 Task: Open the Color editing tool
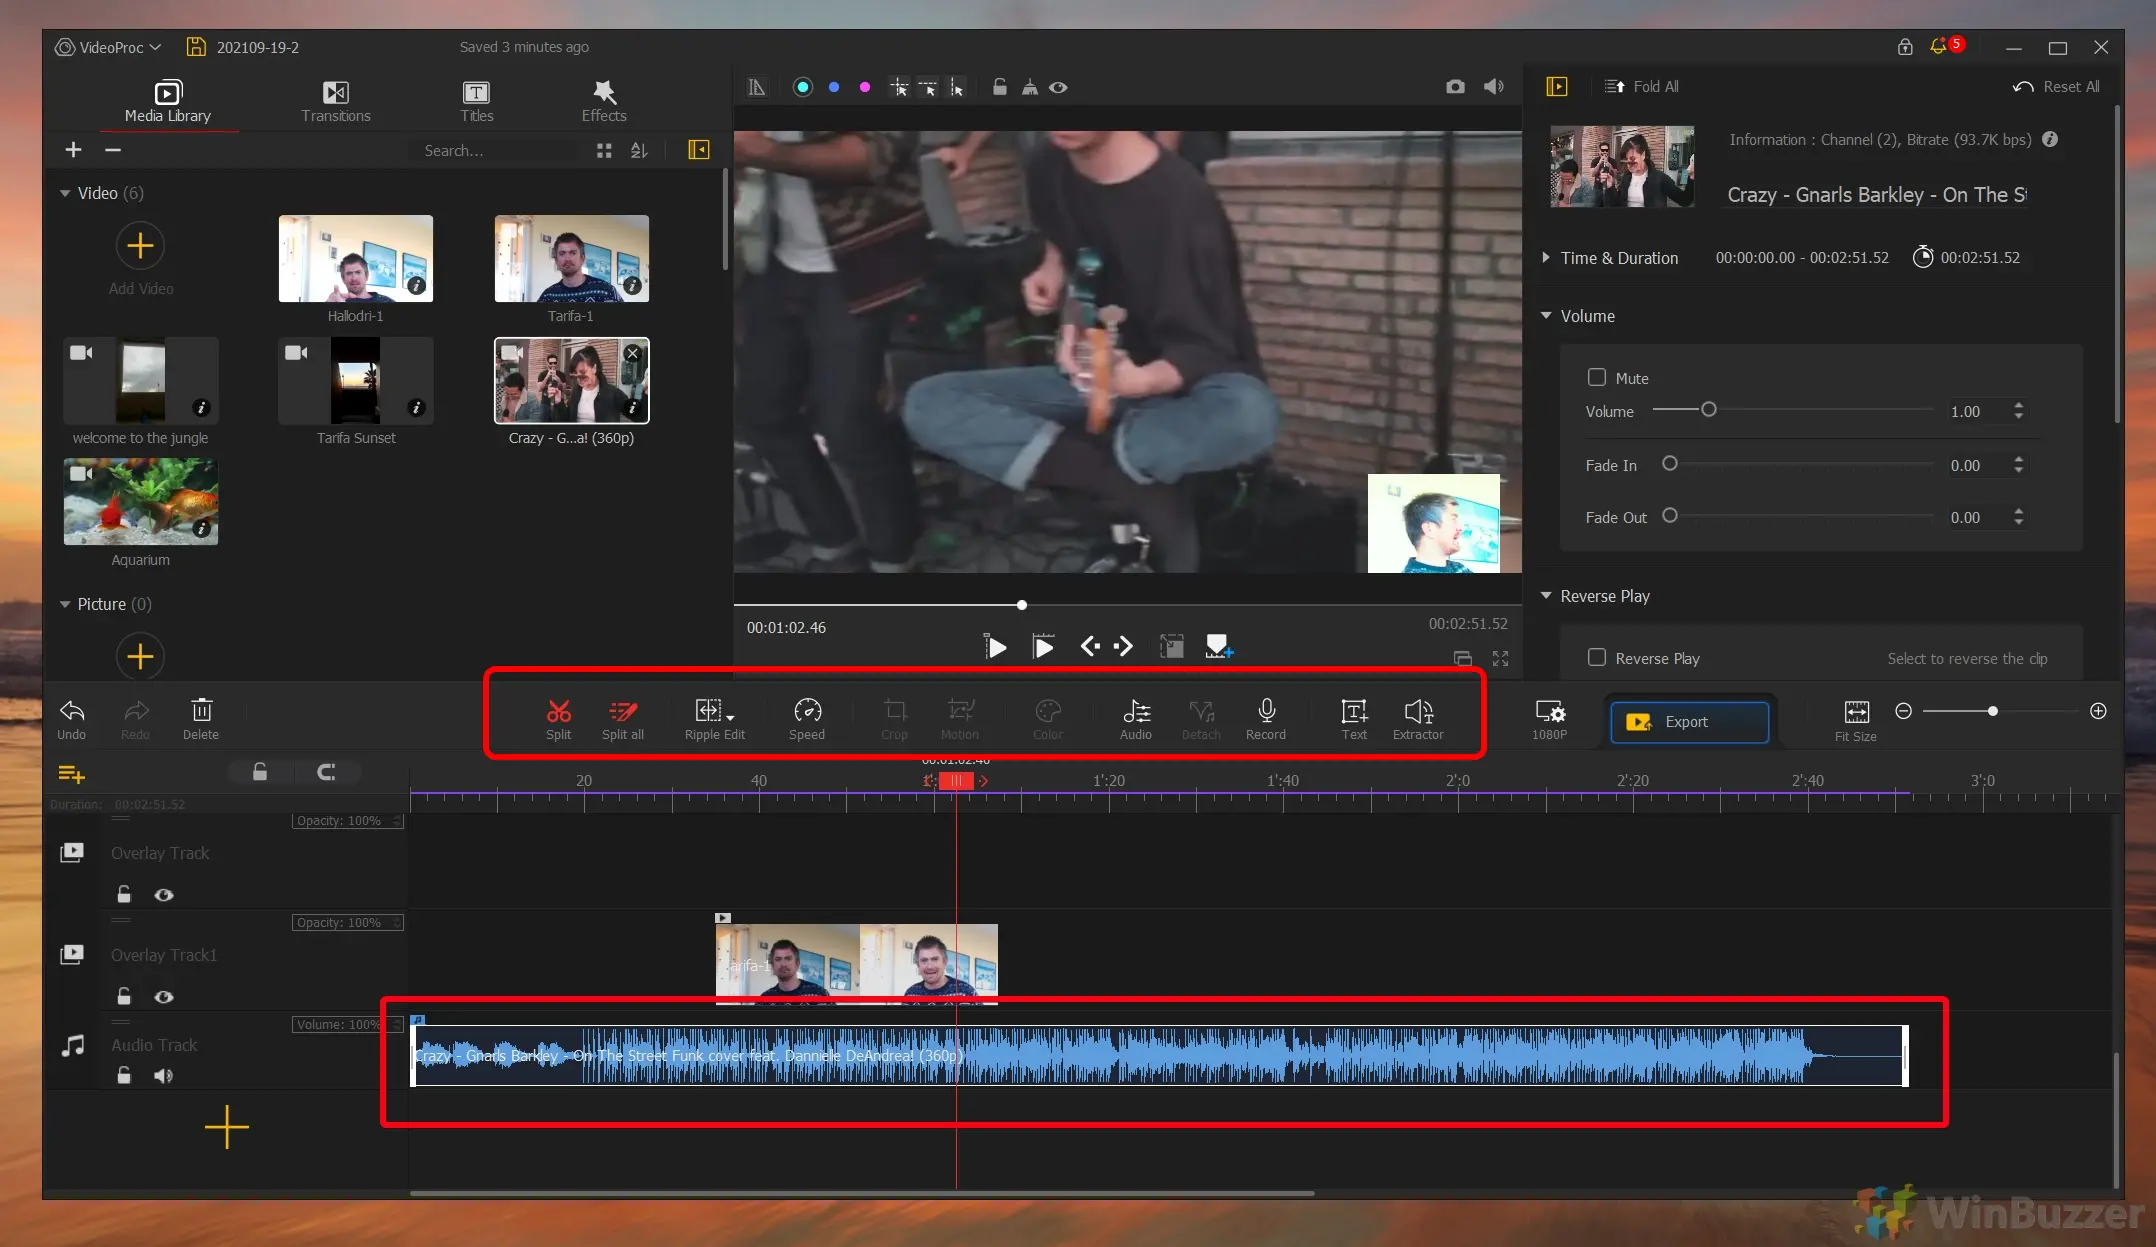1046,717
